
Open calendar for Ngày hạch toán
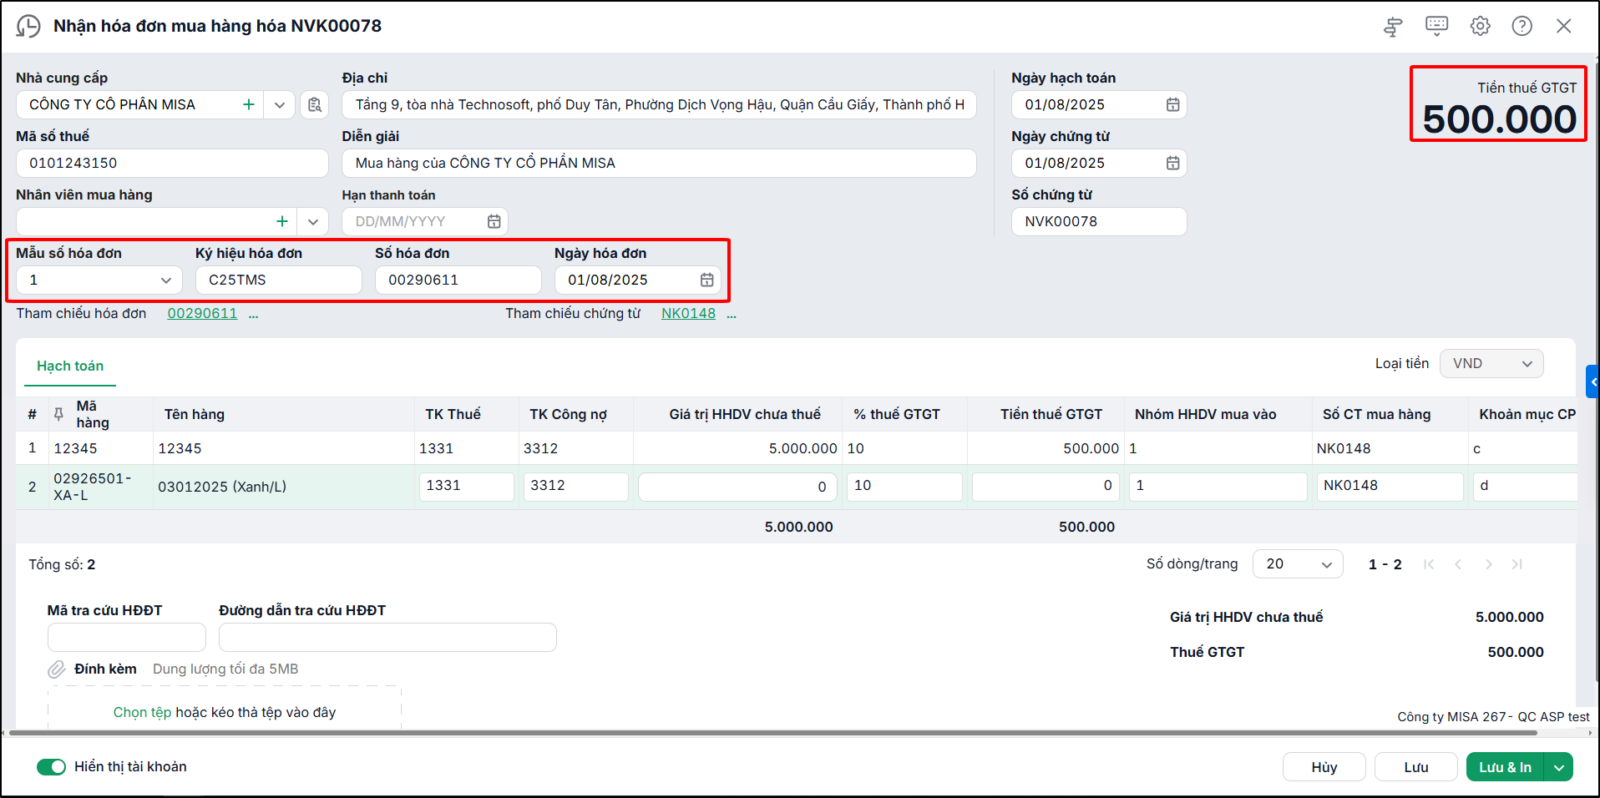pos(1173,105)
